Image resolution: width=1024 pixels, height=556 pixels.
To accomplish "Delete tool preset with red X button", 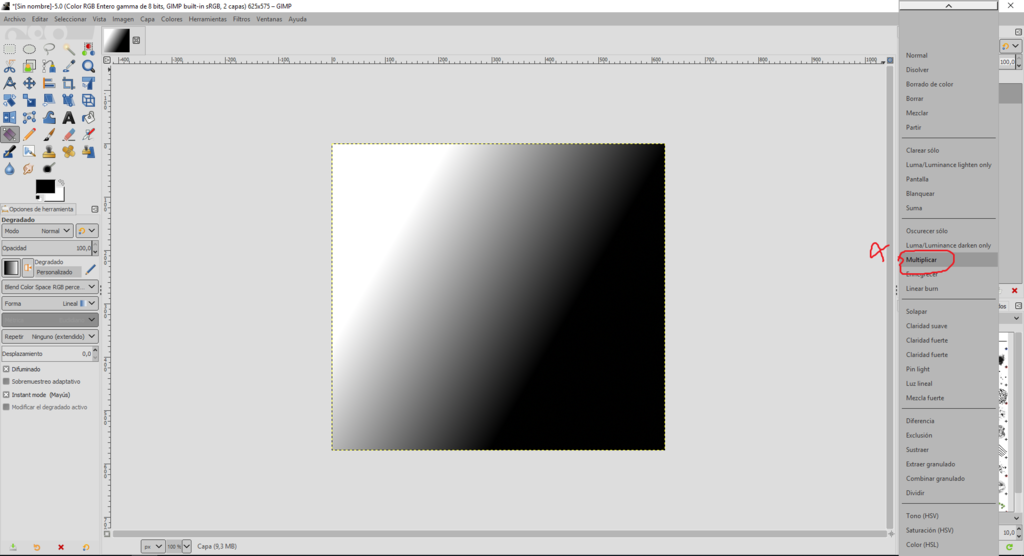I will (x=61, y=548).
